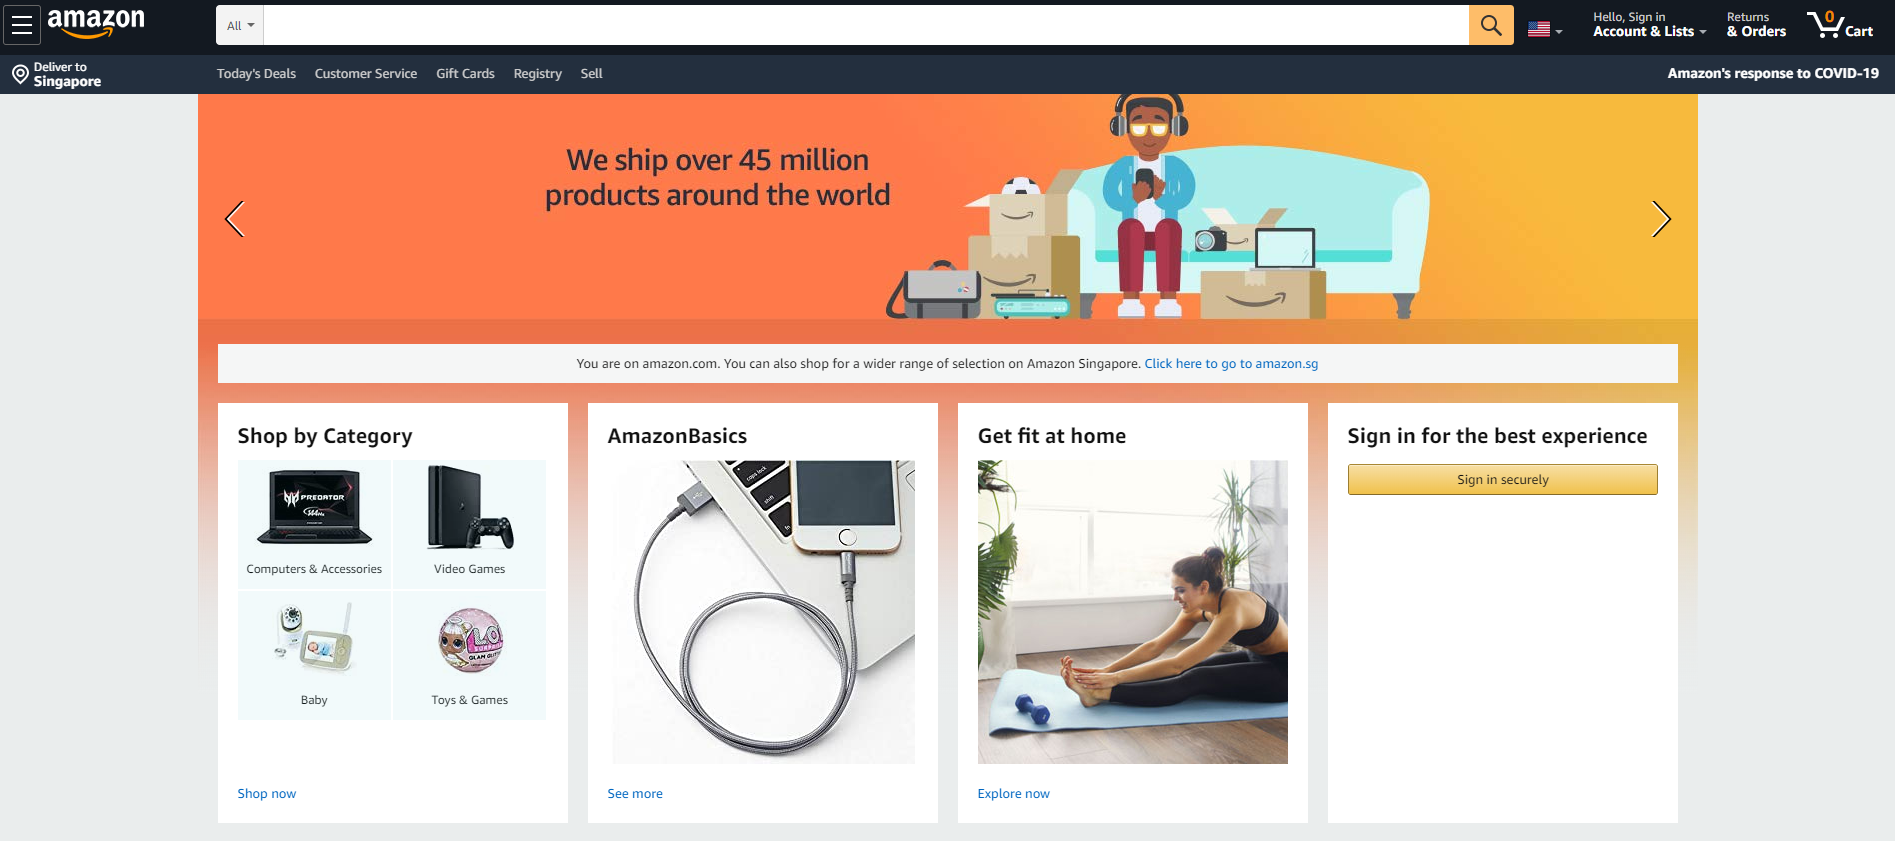The width and height of the screenshot is (1895, 841).
Task: Open the Customer Service menu item
Action: pyautogui.click(x=366, y=74)
